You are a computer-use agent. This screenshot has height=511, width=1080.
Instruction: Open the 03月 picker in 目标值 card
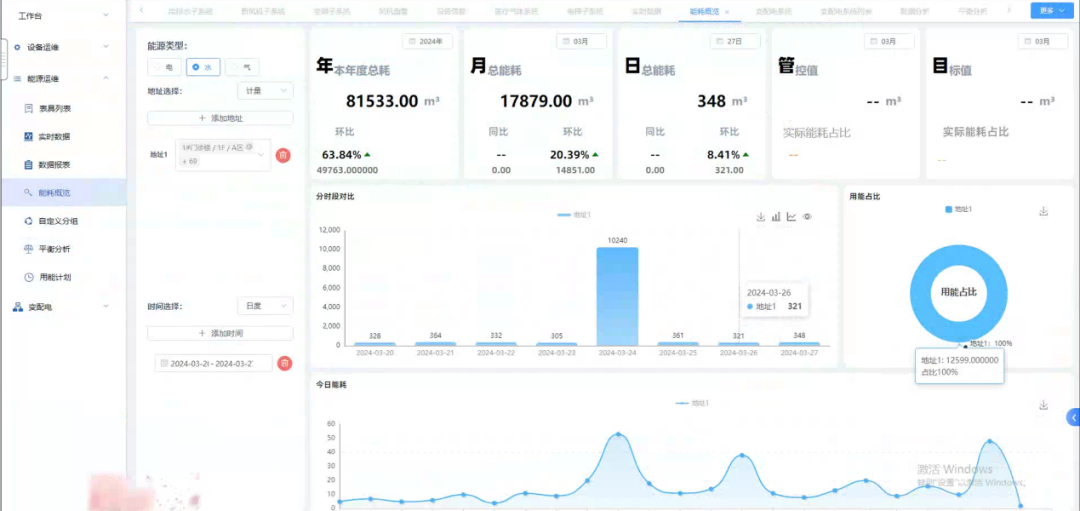point(1043,41)
